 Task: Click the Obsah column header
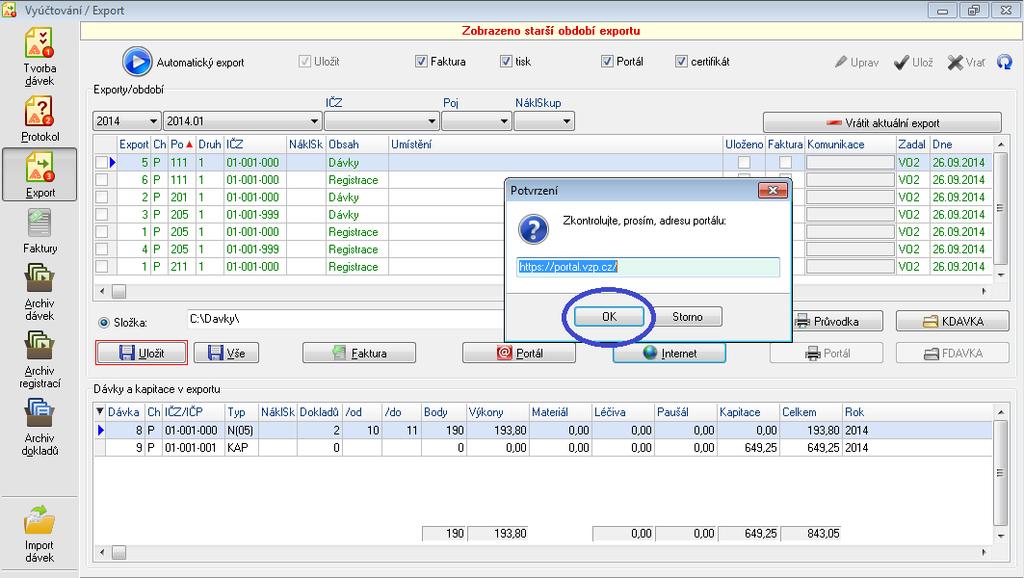(357, 144)
